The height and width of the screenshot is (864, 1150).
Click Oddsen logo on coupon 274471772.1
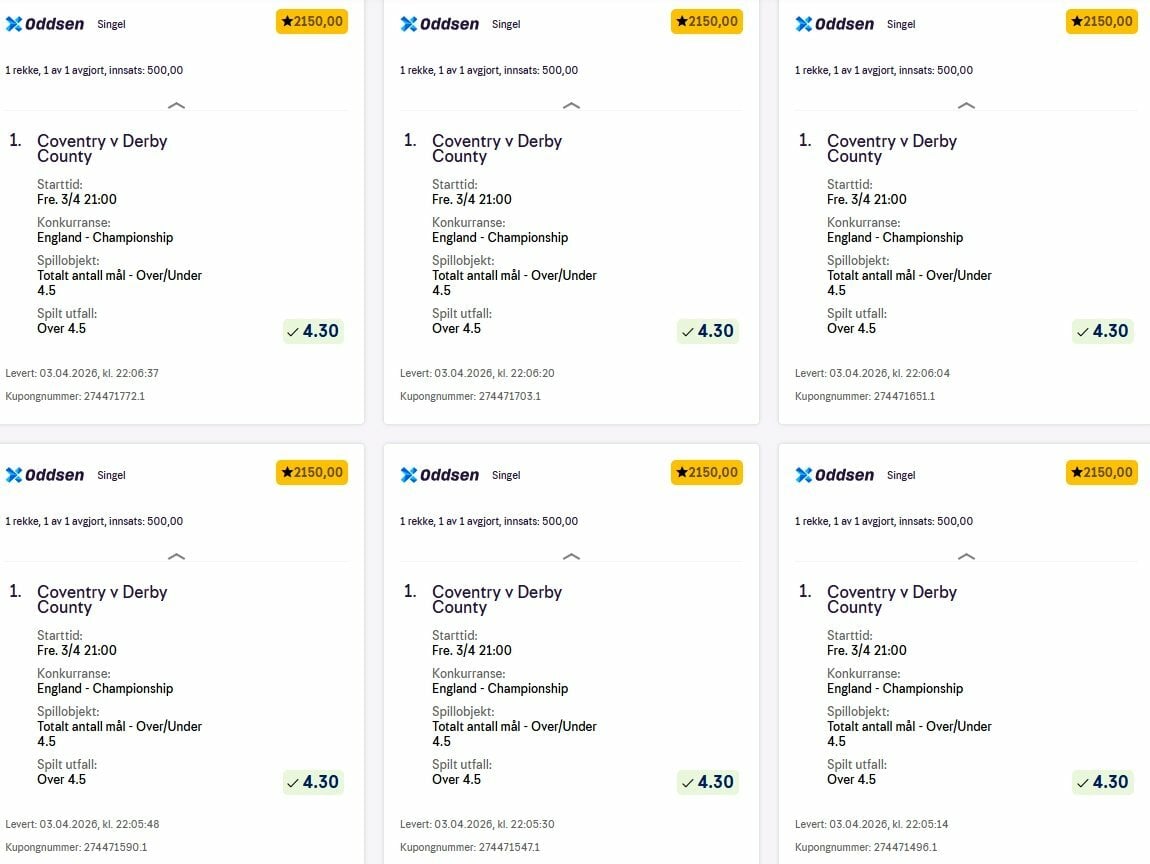pyautogui.click(x=45, y=24)
